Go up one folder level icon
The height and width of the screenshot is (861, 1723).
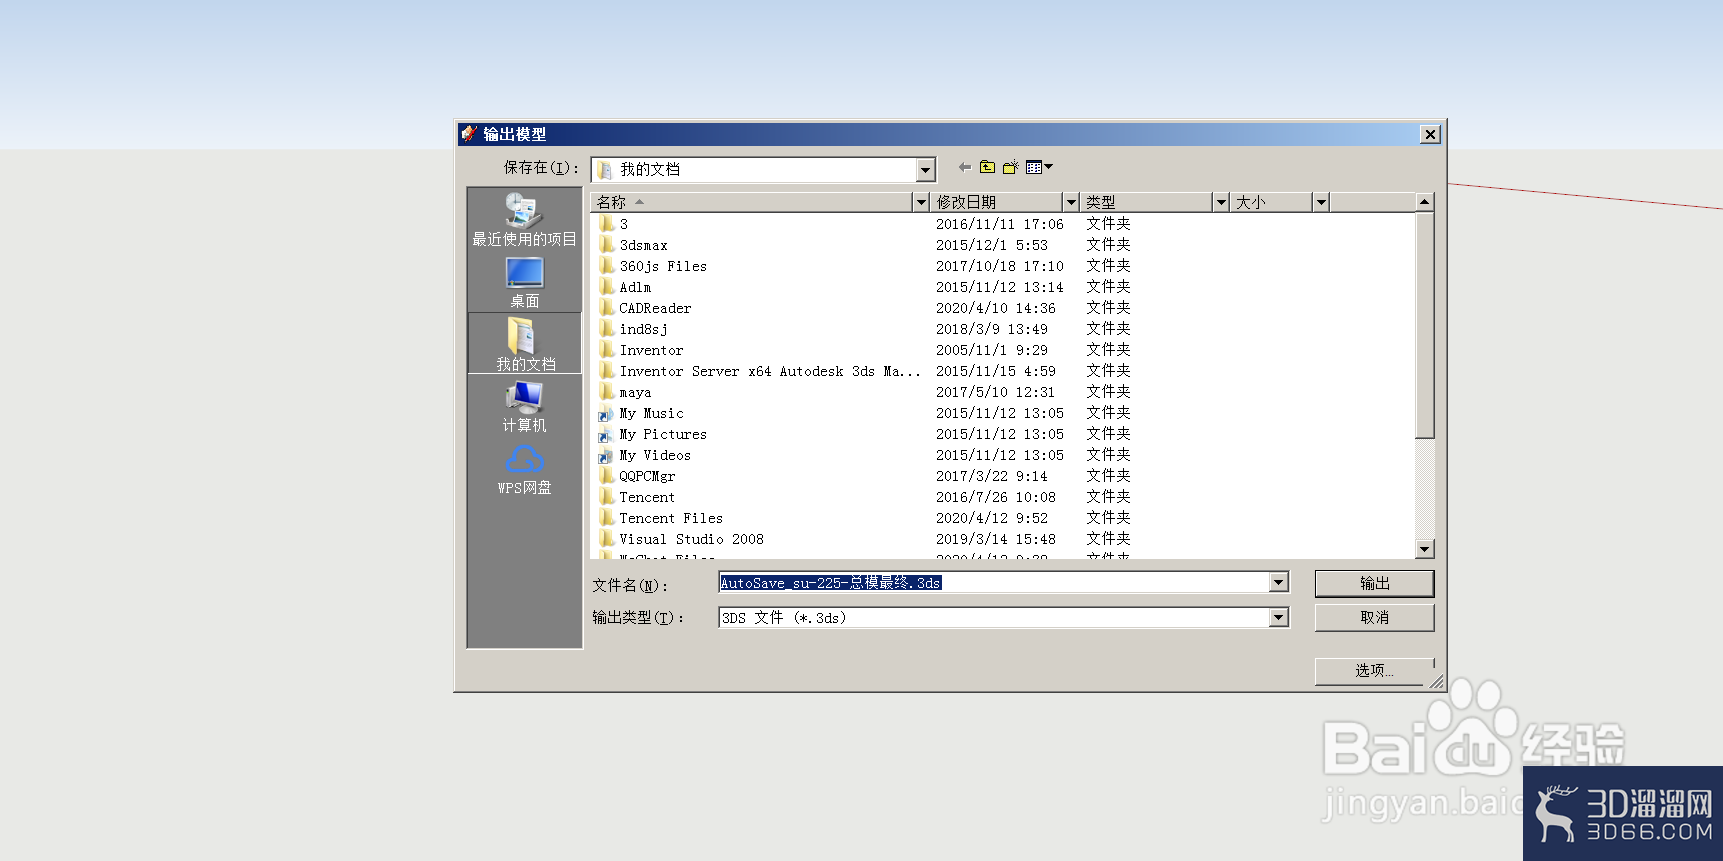coord(988,167)
